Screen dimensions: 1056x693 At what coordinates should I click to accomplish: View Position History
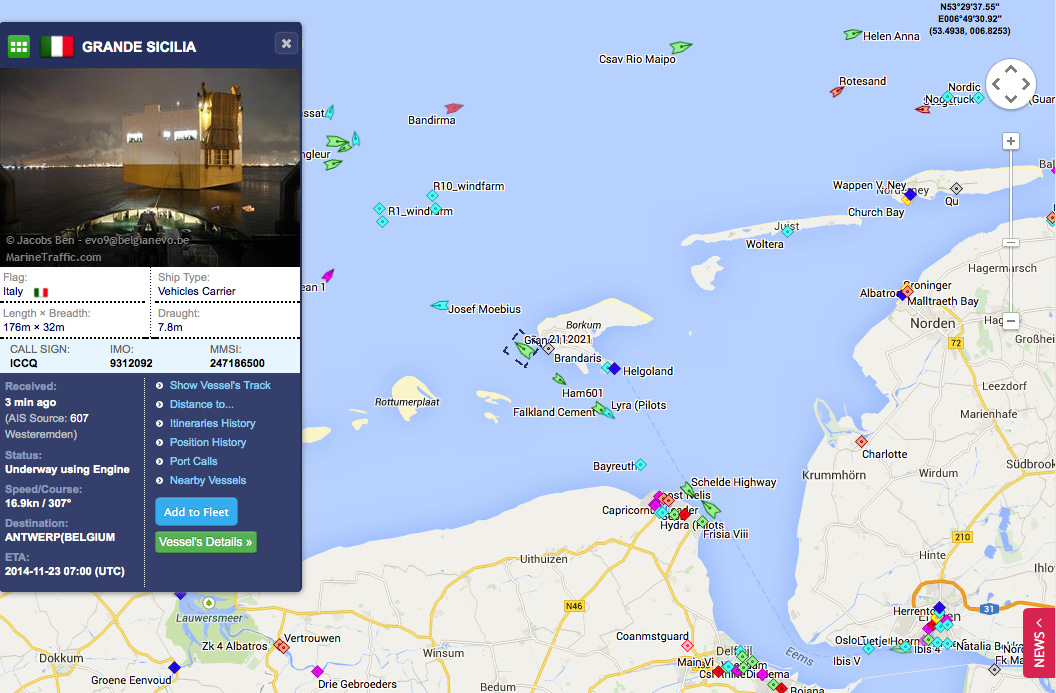(x=207, y=442)
